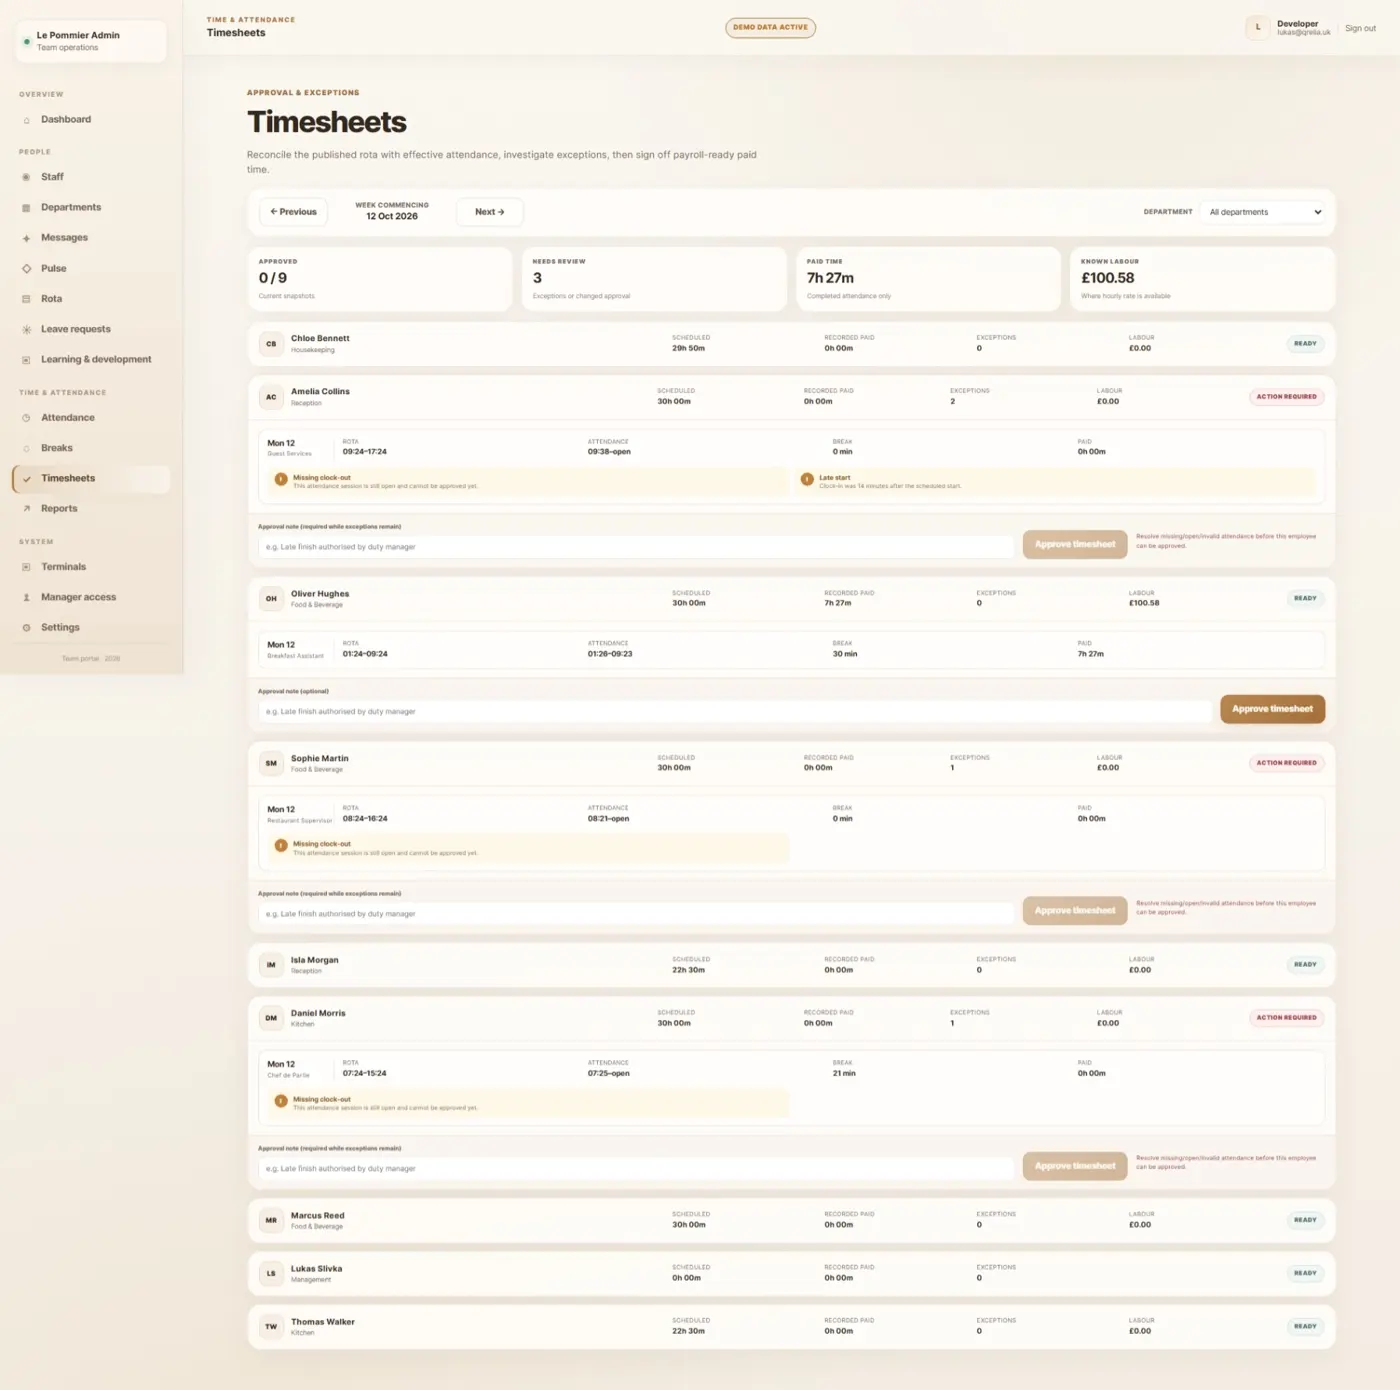Click the Ready badge for Chloe Bennett

point(1305,344)
